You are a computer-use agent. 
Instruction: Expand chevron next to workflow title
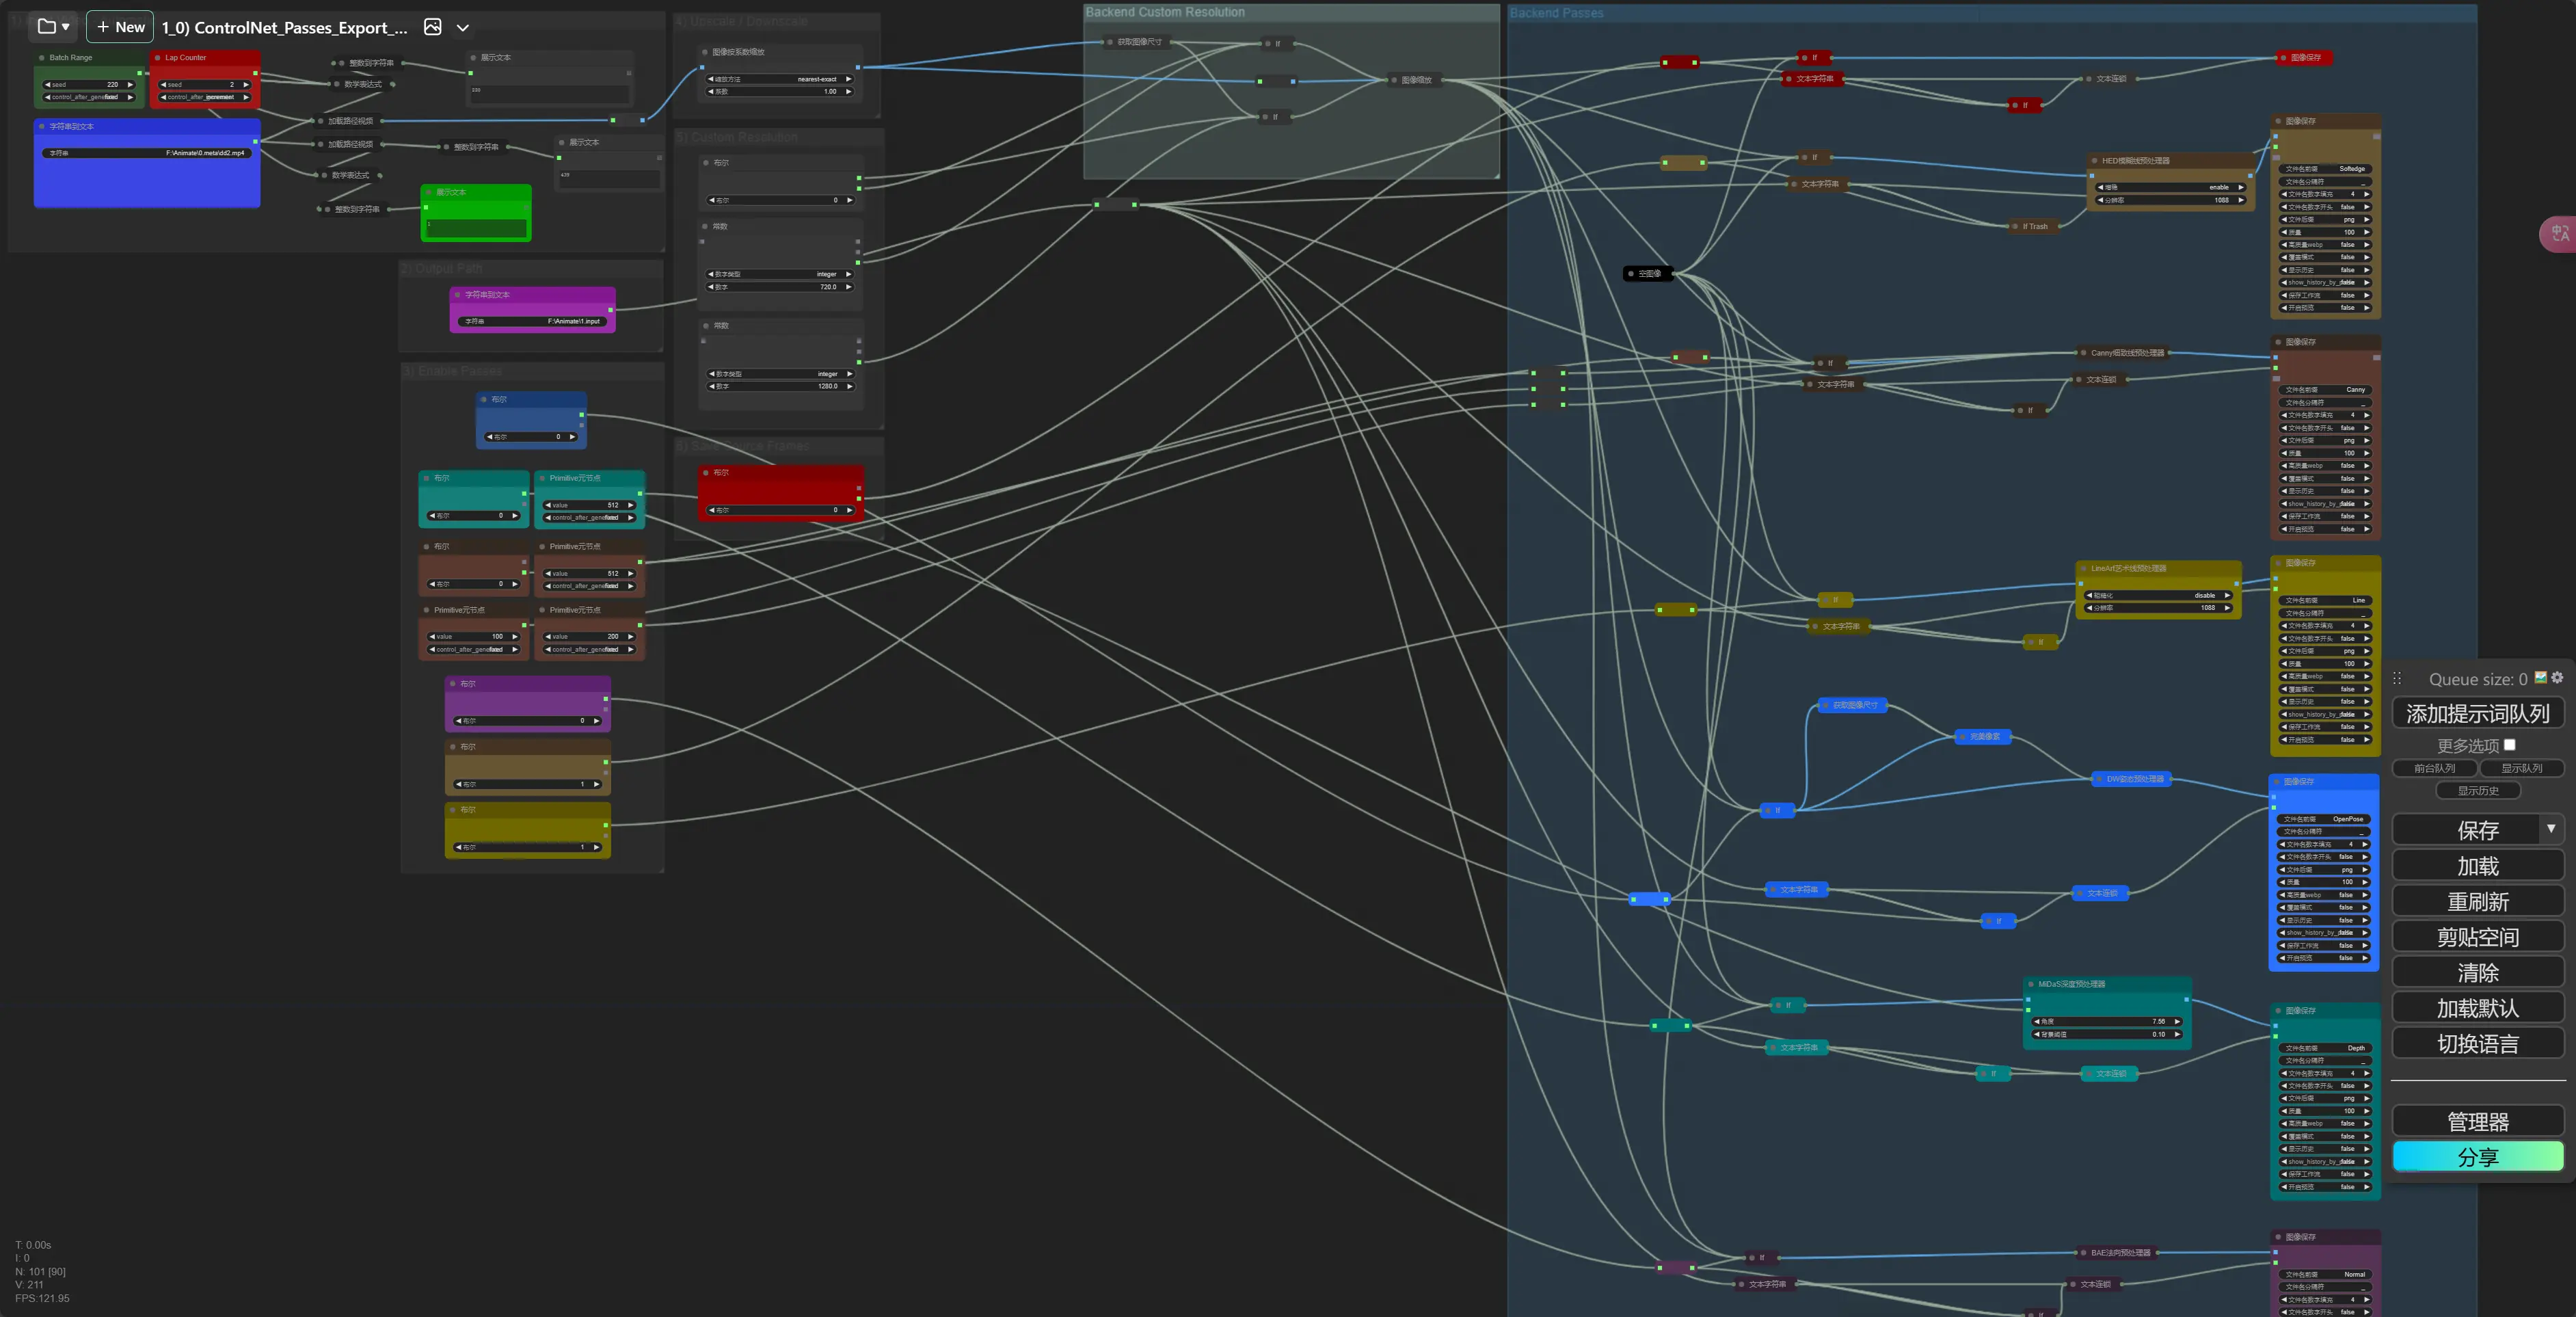tap(462, 28)
